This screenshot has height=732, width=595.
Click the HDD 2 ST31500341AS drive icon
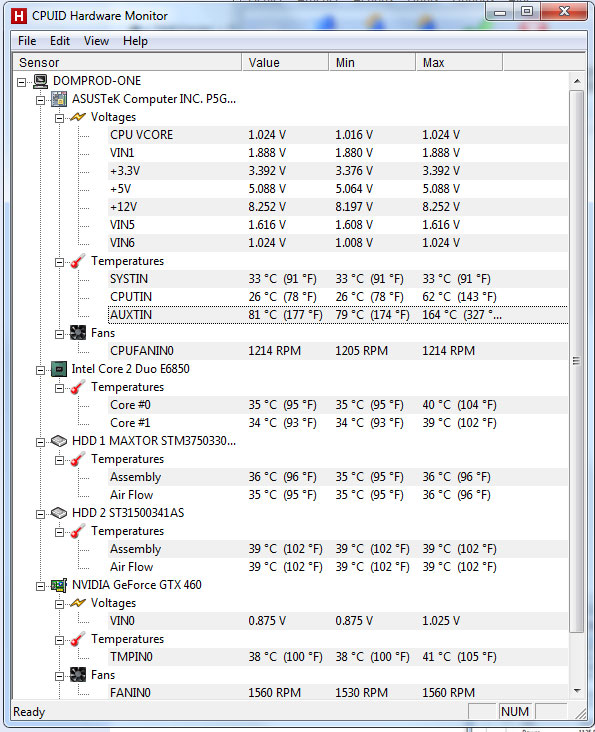click(x=59, y=513)
